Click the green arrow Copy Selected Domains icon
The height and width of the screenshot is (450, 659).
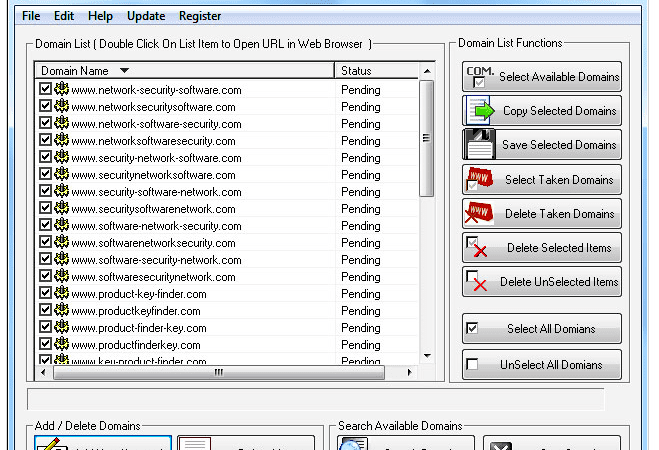pos(479,111)
